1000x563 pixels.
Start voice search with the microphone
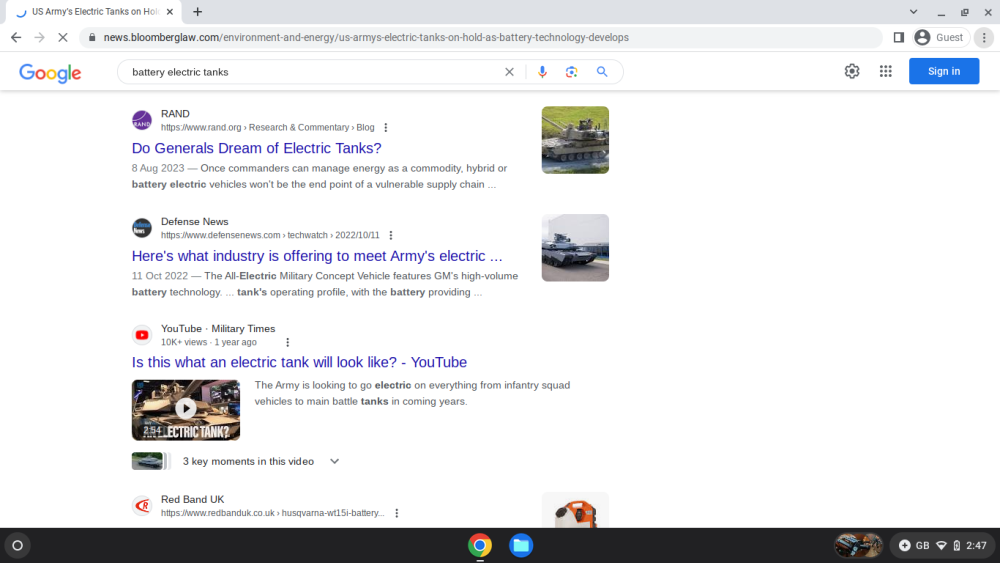click(542, 72)
